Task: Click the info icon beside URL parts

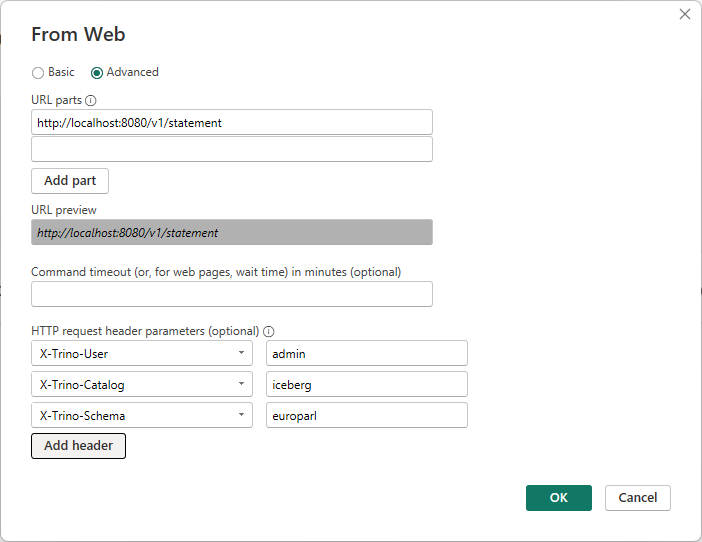Action: pos(91,101)
